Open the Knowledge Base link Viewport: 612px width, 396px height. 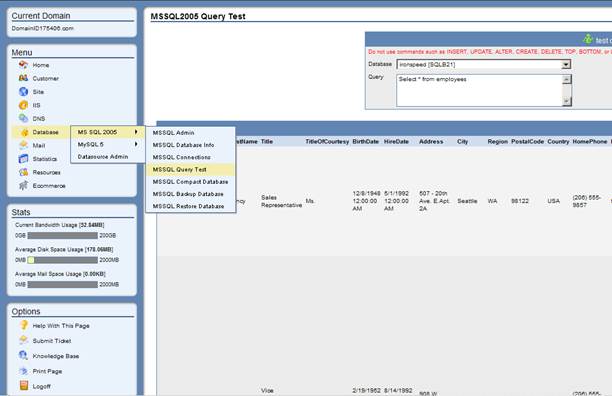coord(55,356)
